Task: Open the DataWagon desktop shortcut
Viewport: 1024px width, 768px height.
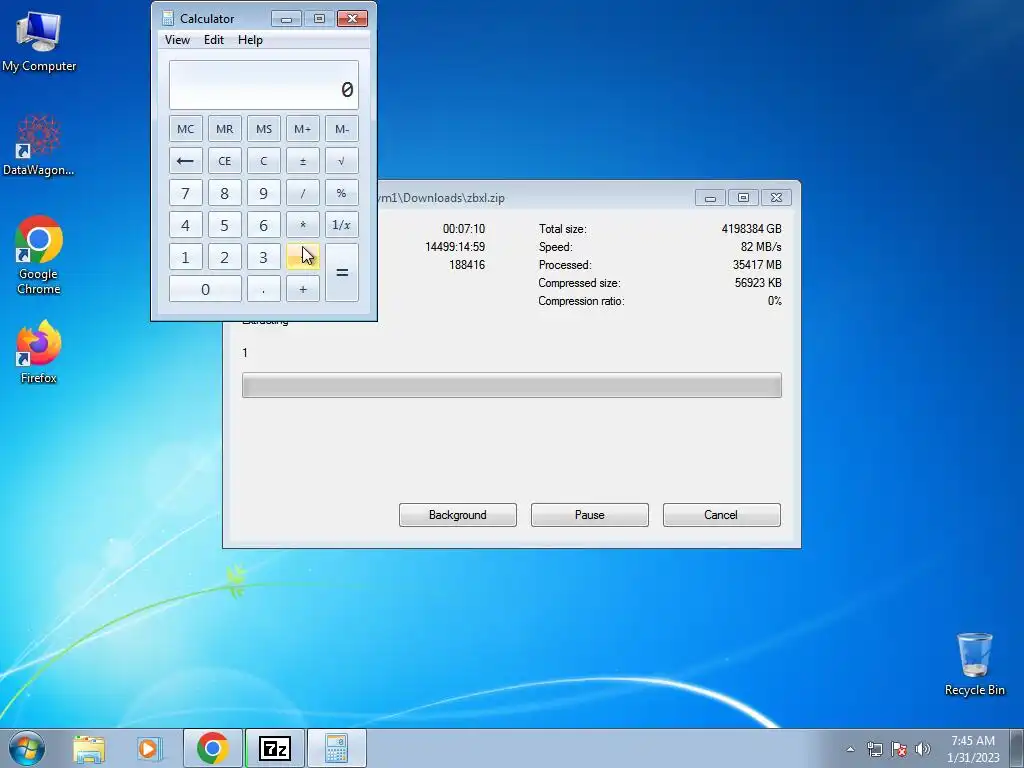Action: click(39, 145)
